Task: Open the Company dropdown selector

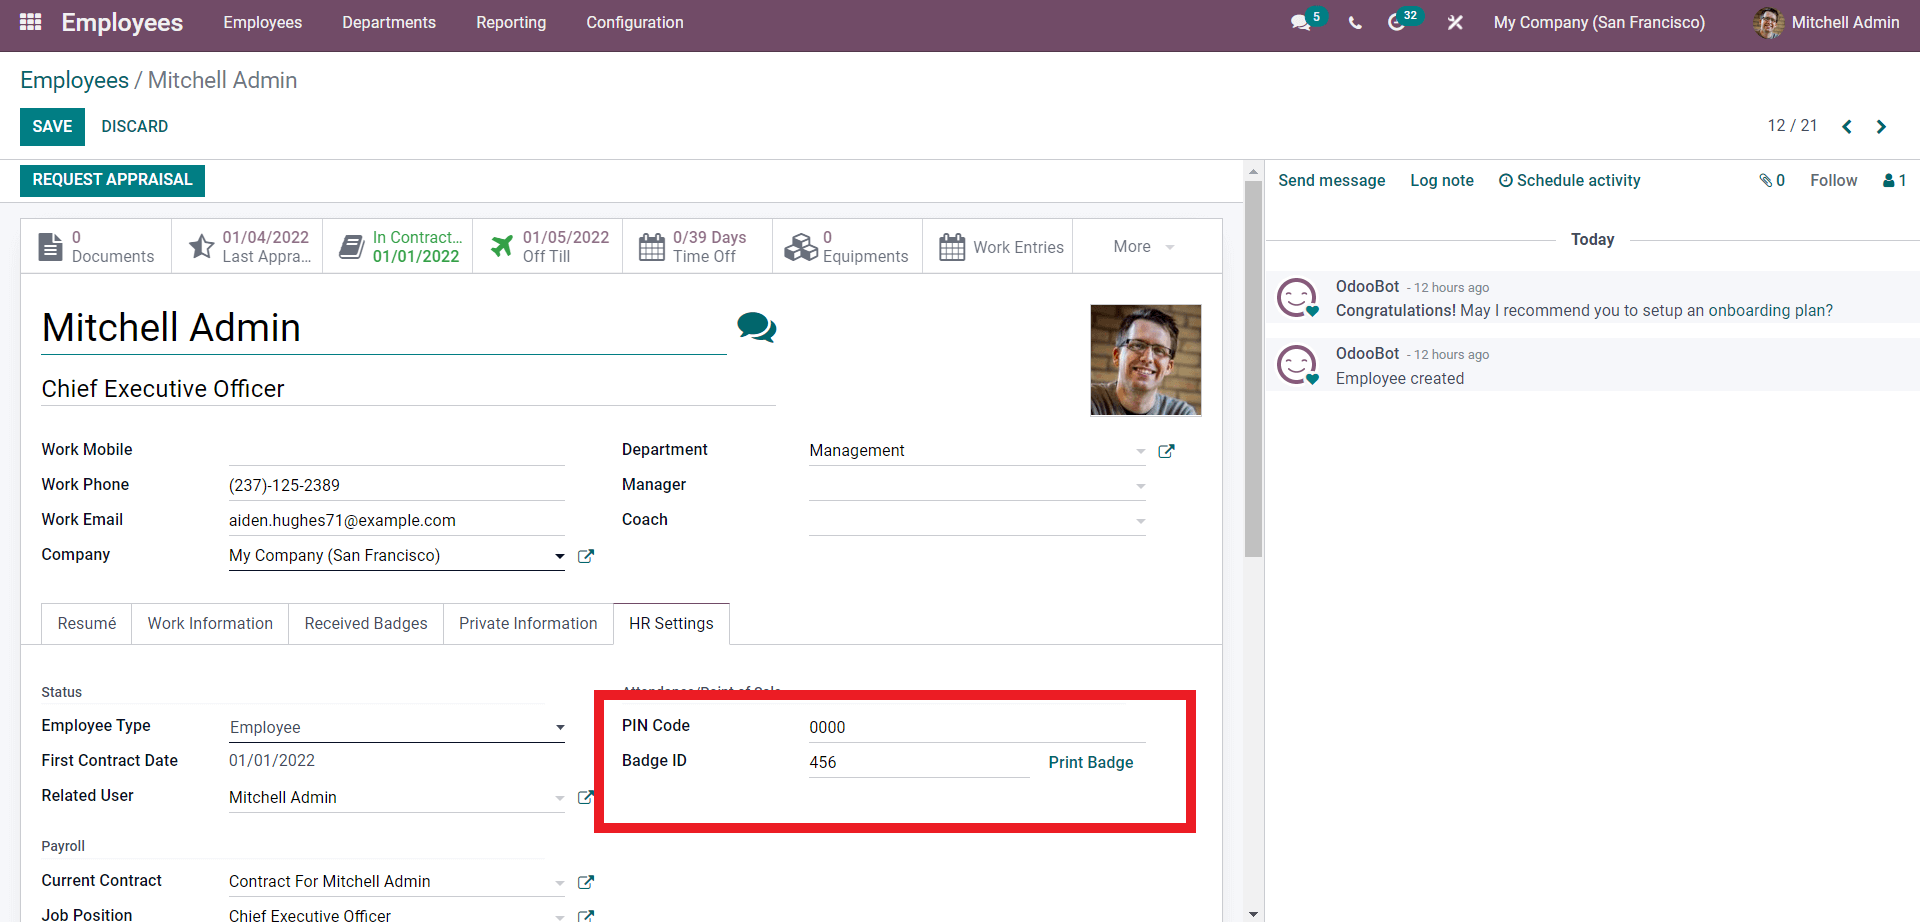Action: pos(397,556)
